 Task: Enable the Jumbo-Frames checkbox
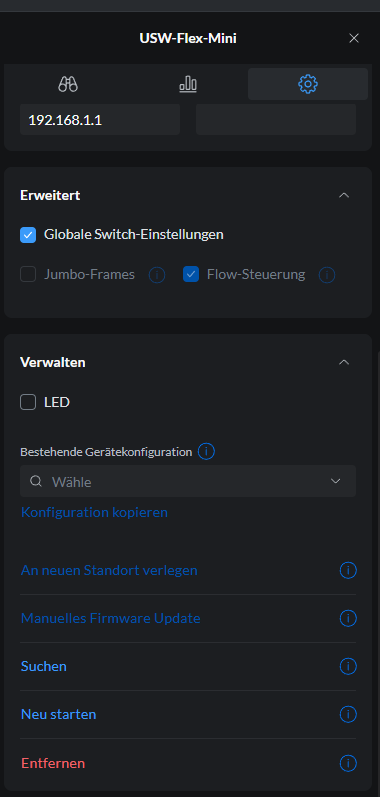pyautogui.click(x=28, y=275)
